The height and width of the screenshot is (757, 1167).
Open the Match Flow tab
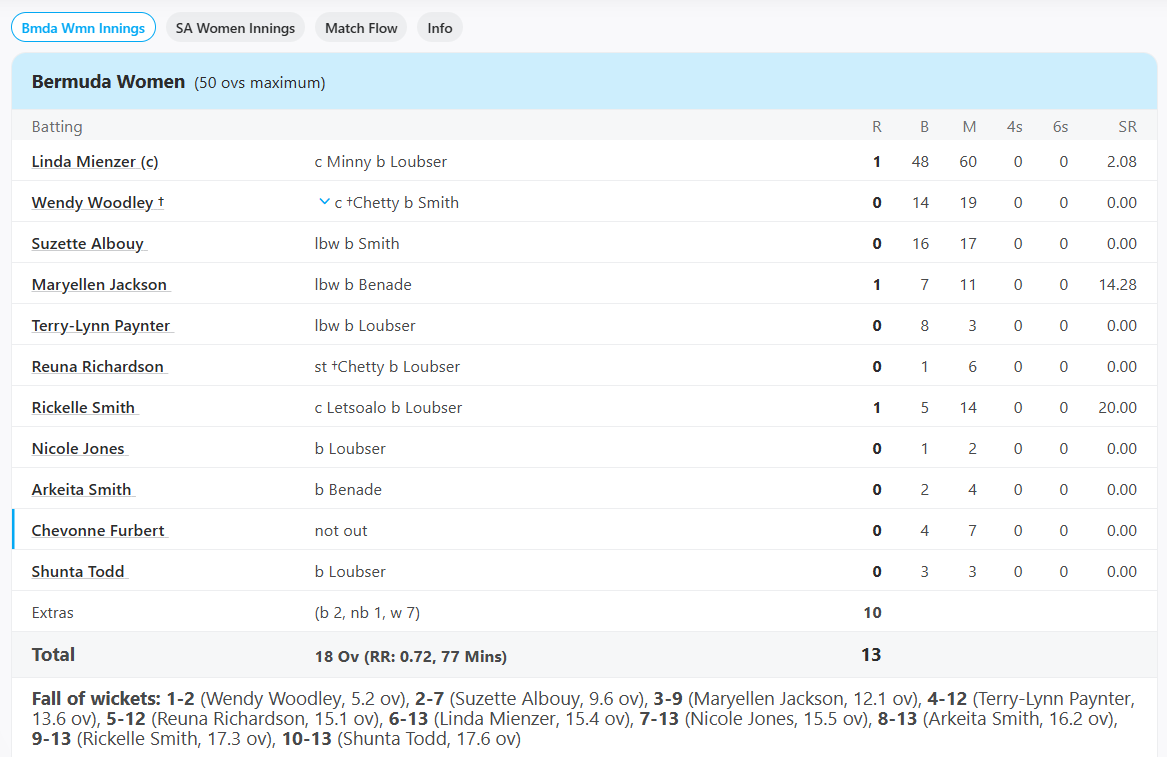coord(361,28)
